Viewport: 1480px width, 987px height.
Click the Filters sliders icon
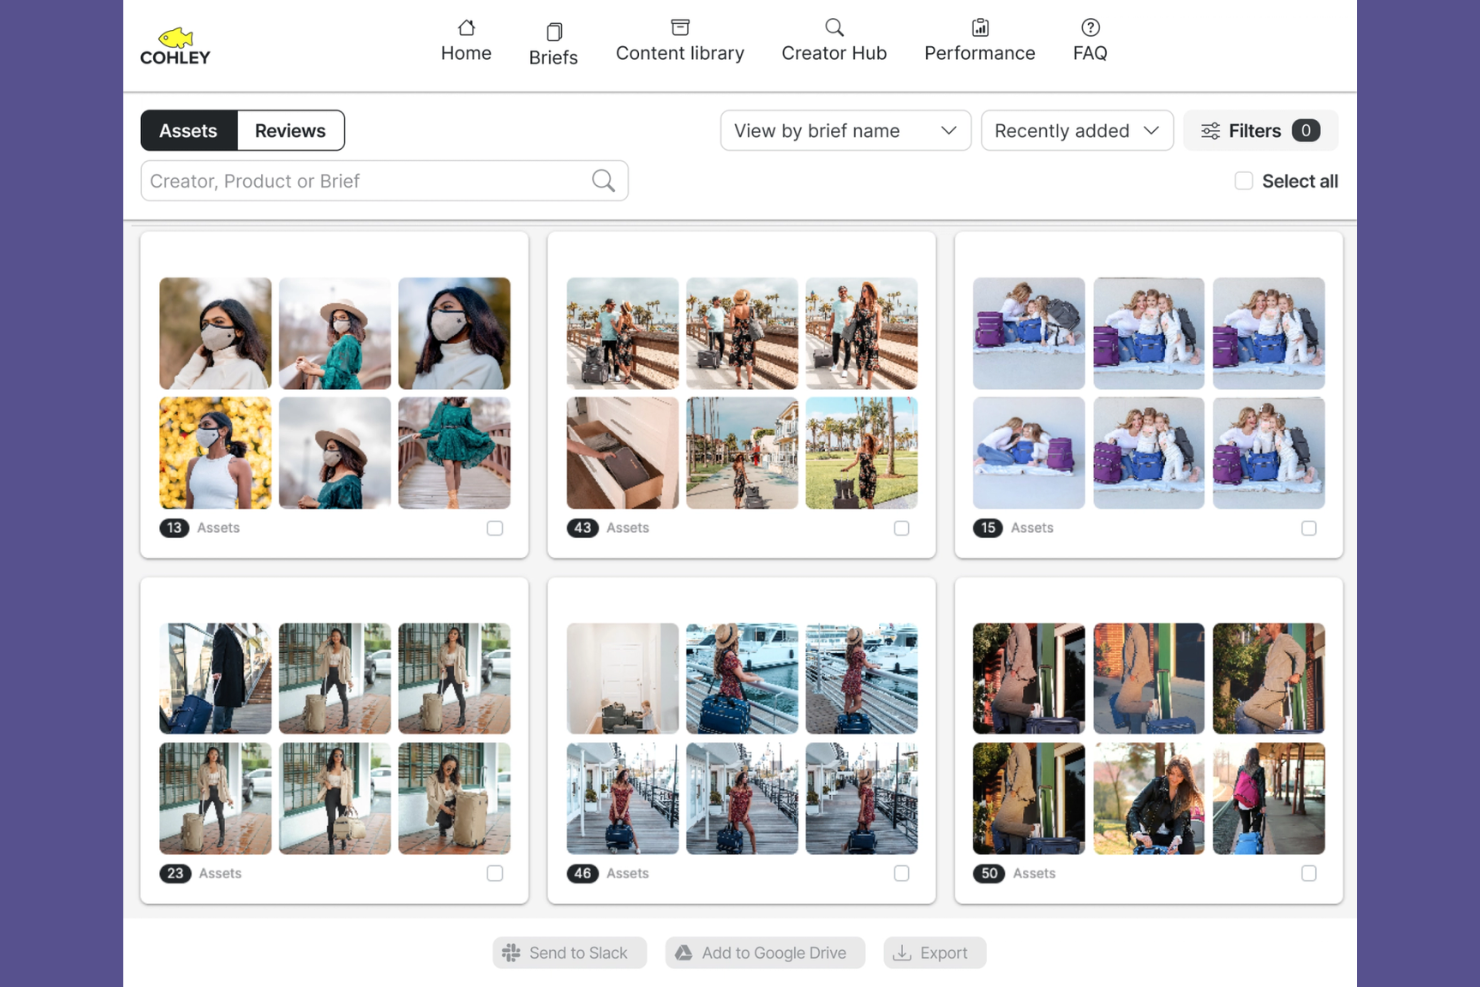click(1210, 131)
